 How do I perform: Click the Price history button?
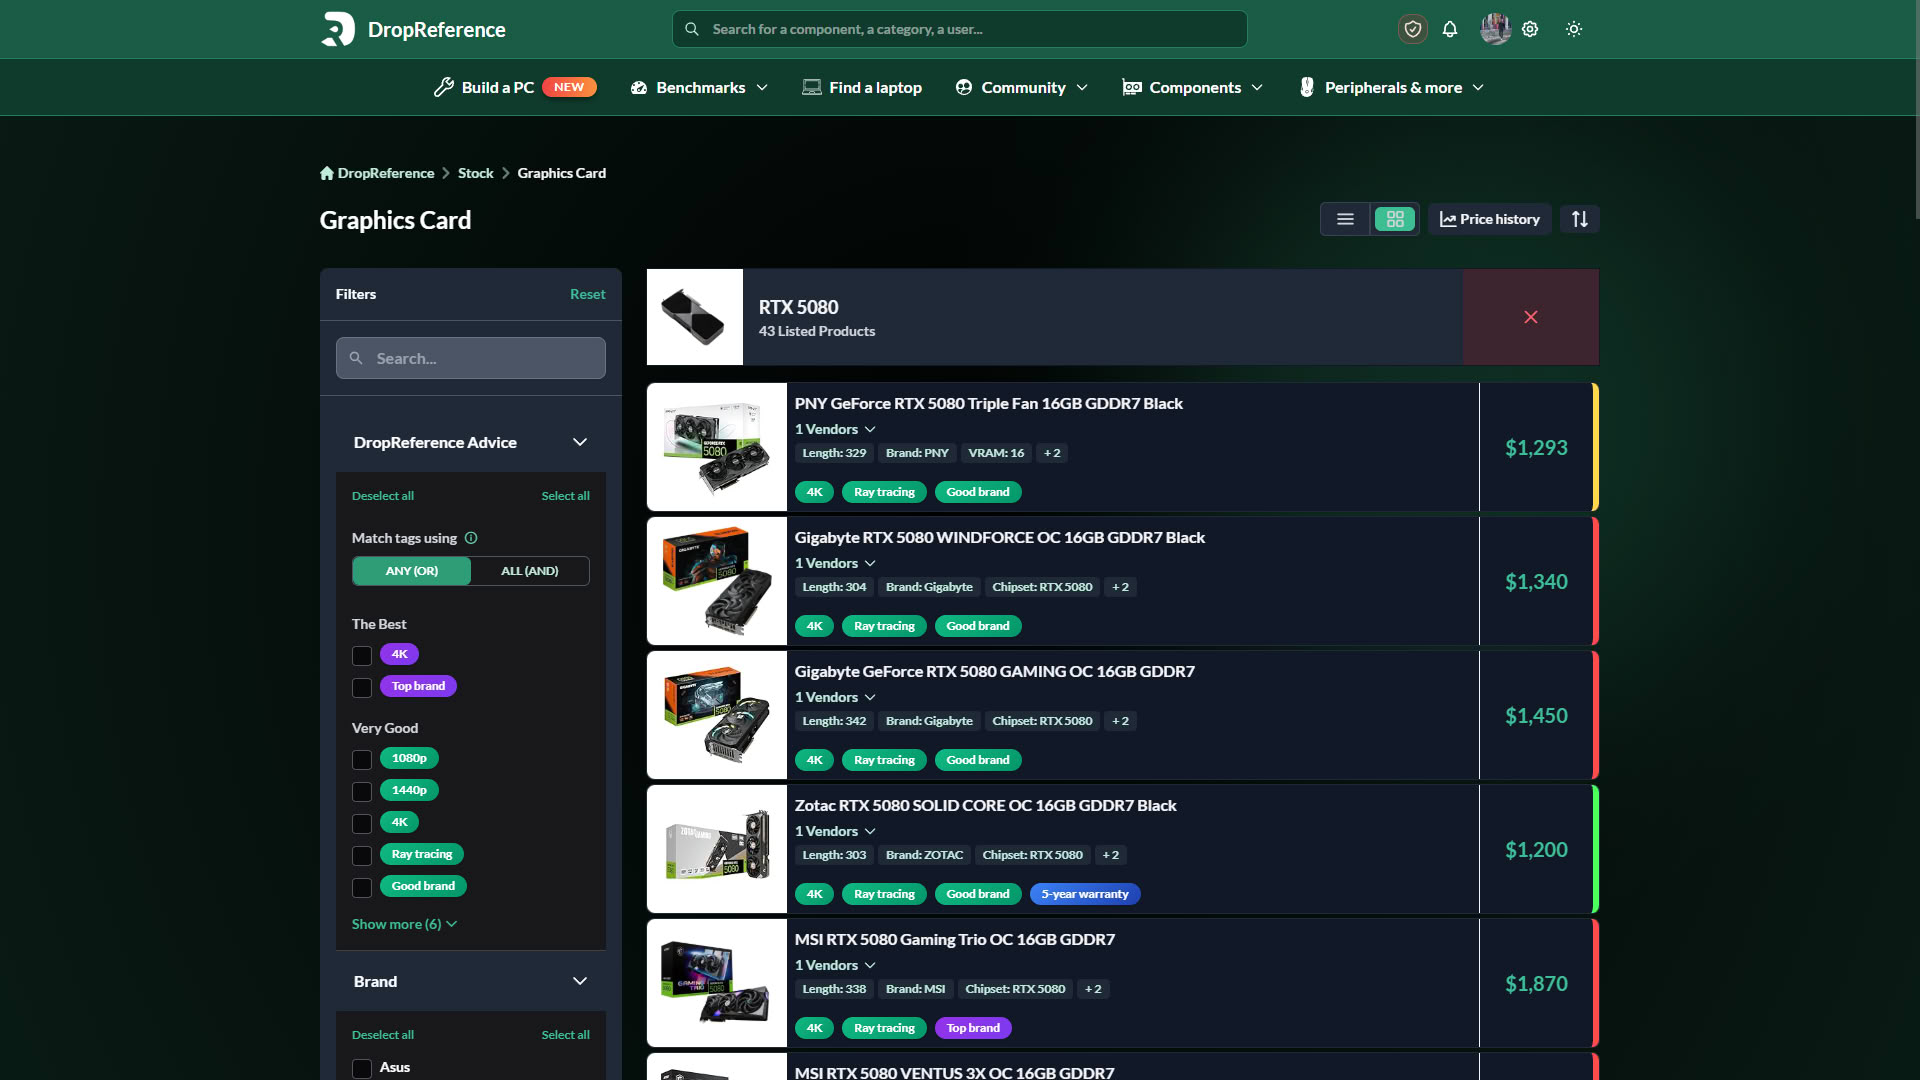[x=1490, y=219]
